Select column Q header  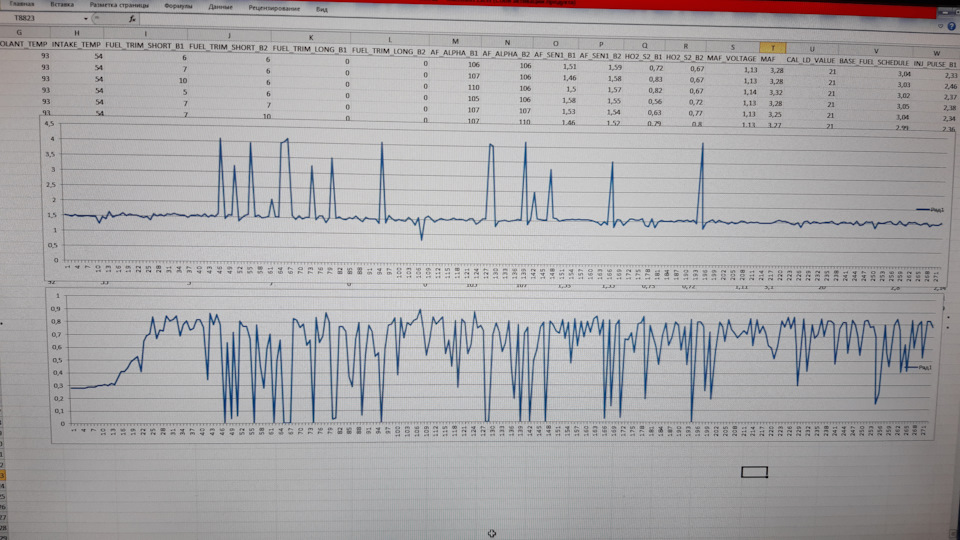pos(644,45)
